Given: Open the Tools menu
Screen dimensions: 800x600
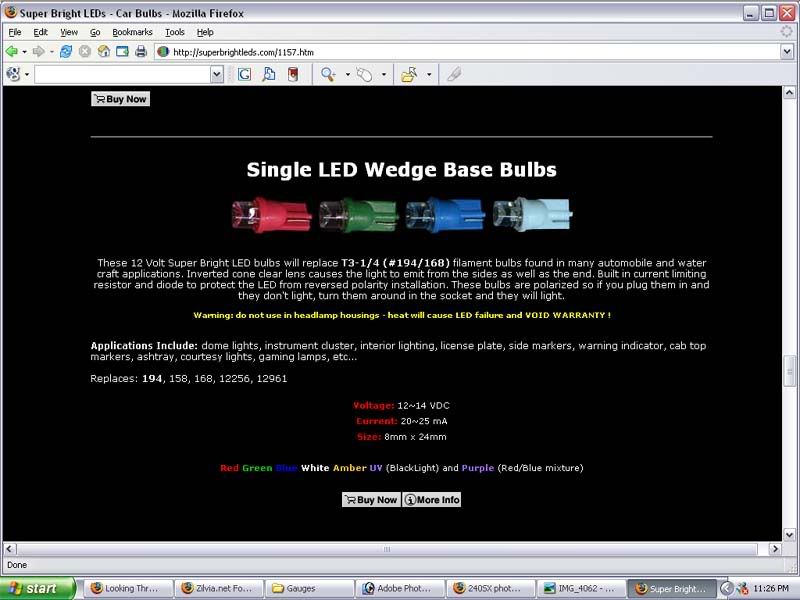Looking at the screenshot, I should tap(174, 32).
